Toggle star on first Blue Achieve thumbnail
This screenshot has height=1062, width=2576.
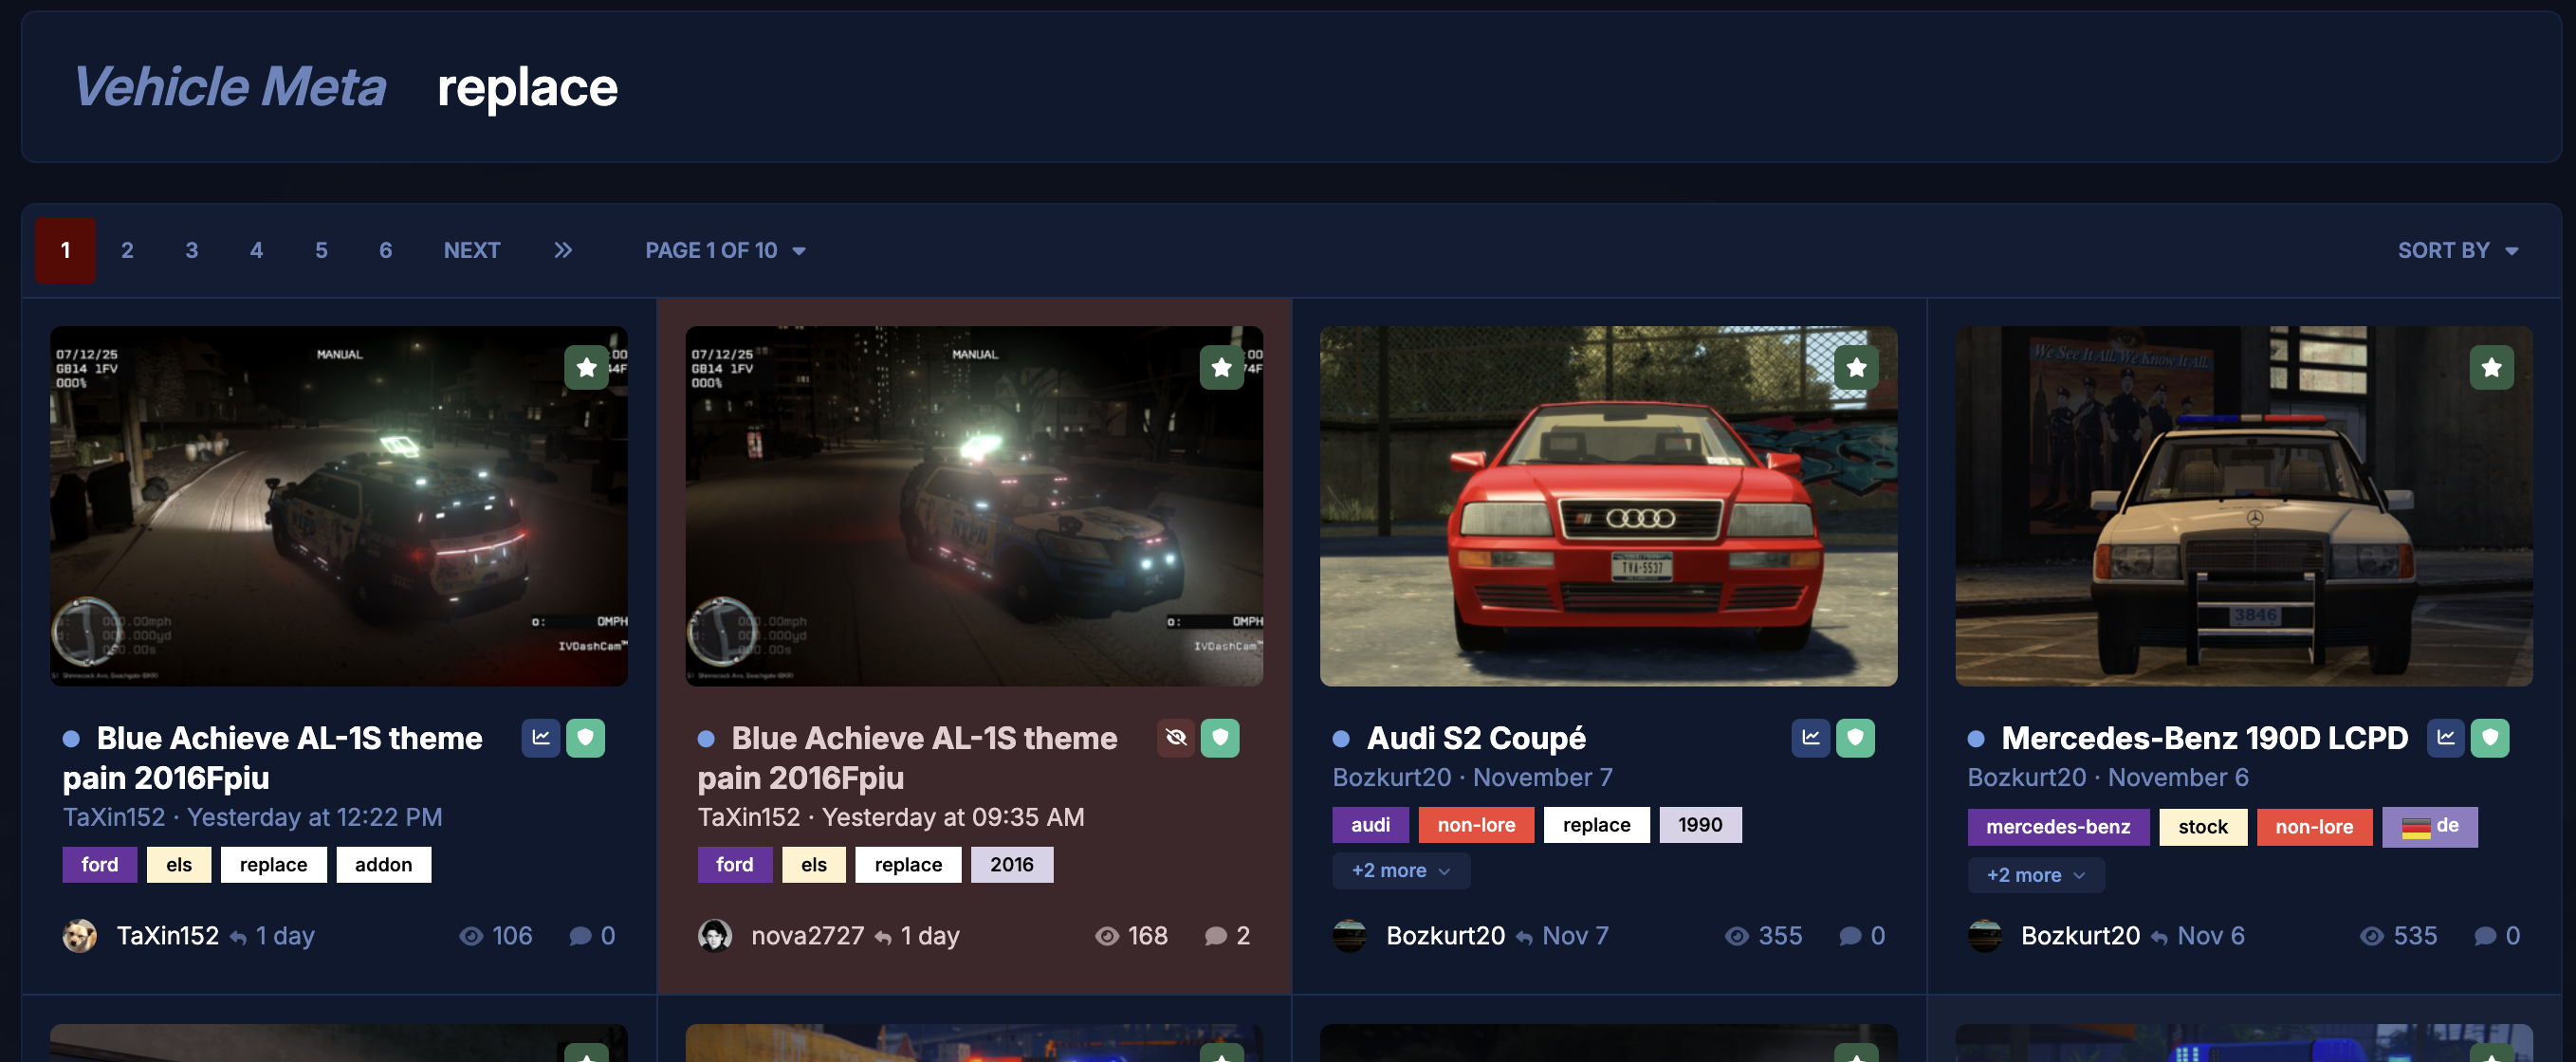[x=586, y=367]
